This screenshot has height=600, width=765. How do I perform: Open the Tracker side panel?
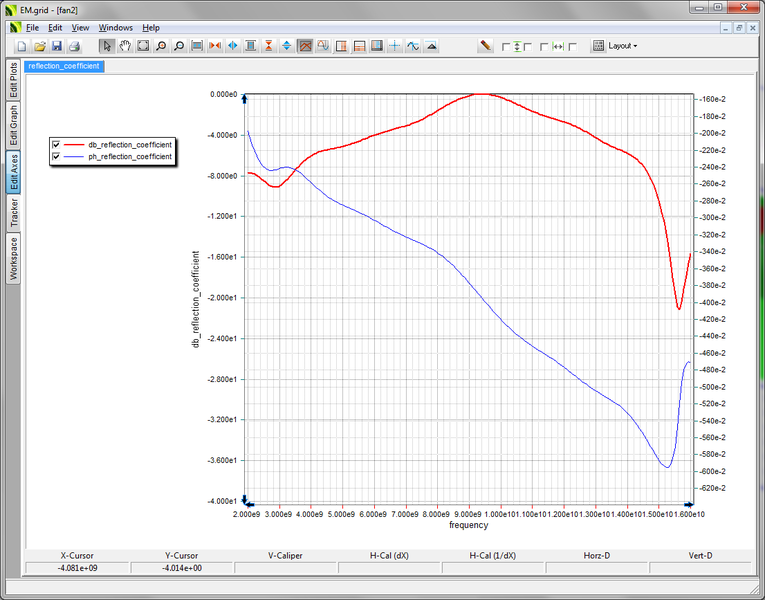(13, 213)
